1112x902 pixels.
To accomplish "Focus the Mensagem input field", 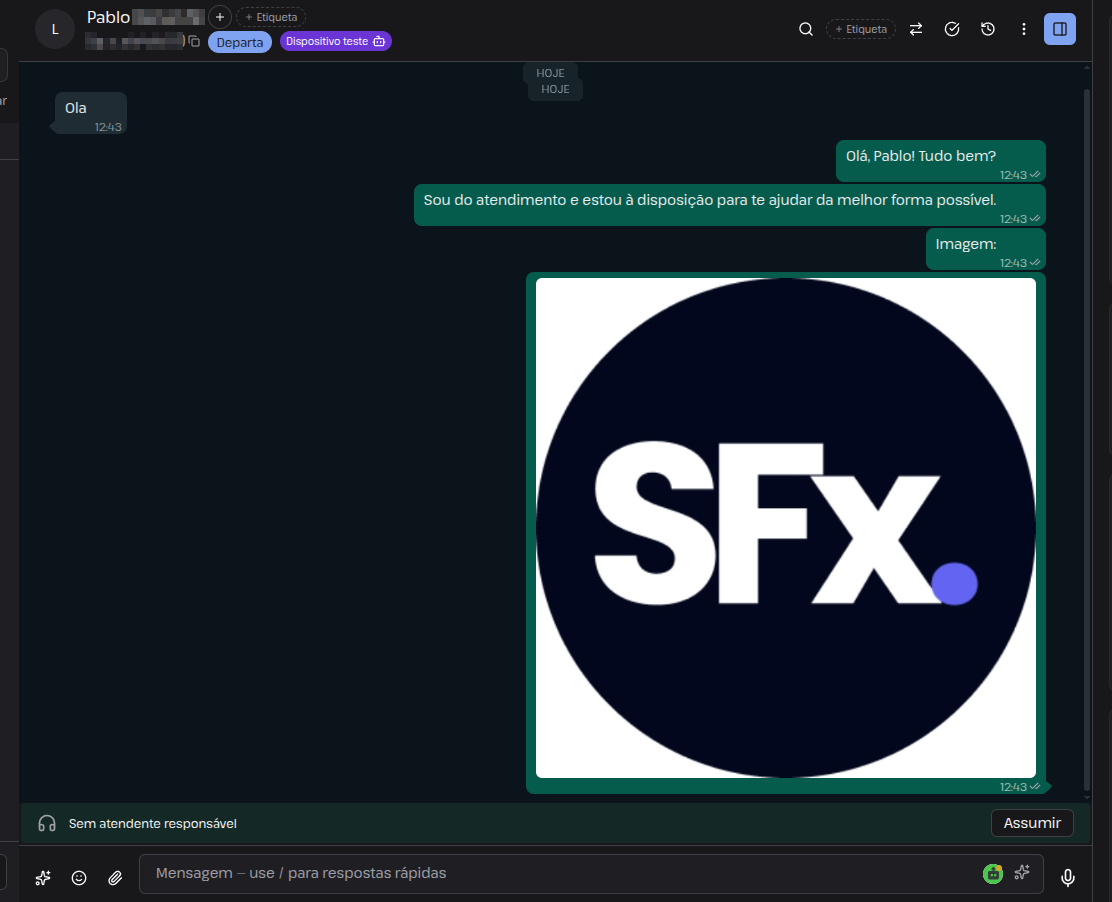I will 591,874.
